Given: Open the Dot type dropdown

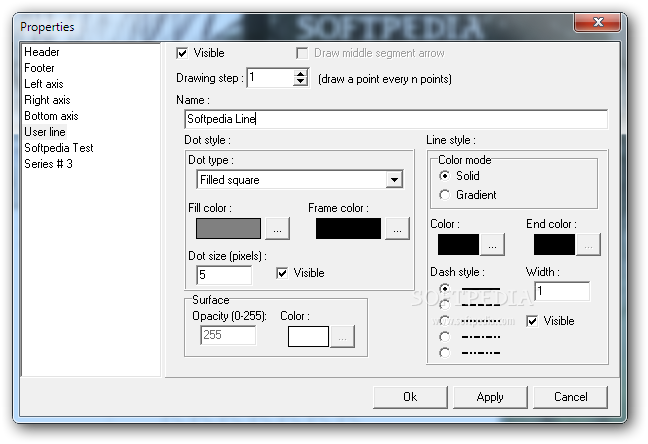Looking at the screenshot, I should 394,179.
